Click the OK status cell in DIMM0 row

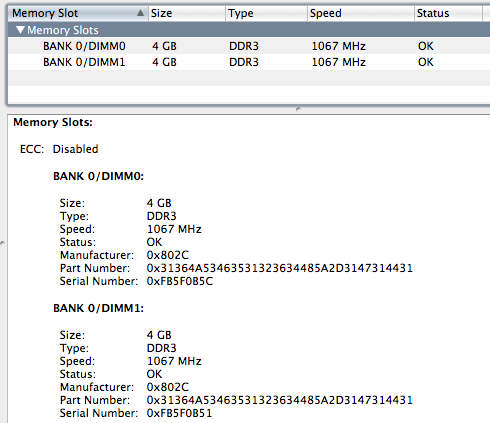coord(426,46)
